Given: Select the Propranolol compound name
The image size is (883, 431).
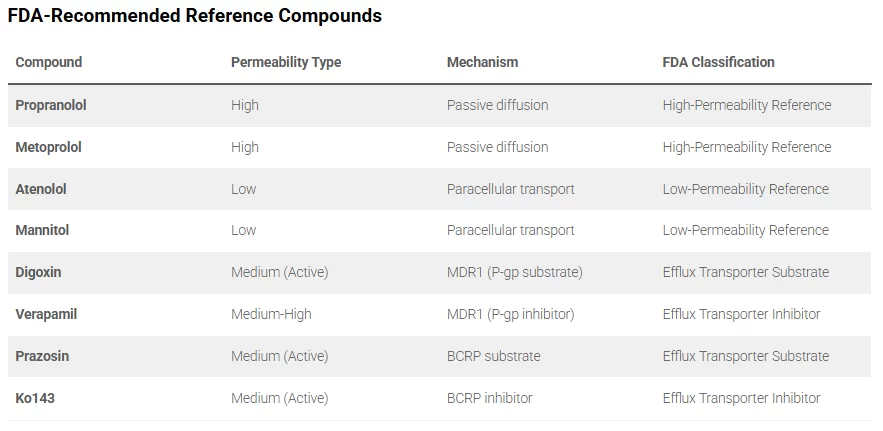Looking at the screenshot, I should tap(51, 105).
